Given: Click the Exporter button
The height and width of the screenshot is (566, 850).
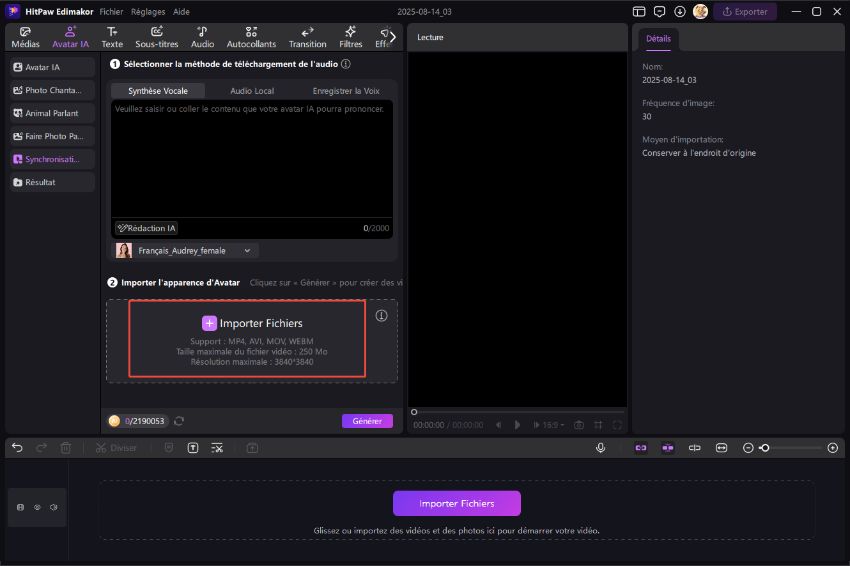Looking at the screenshot, I should (745, 11).
